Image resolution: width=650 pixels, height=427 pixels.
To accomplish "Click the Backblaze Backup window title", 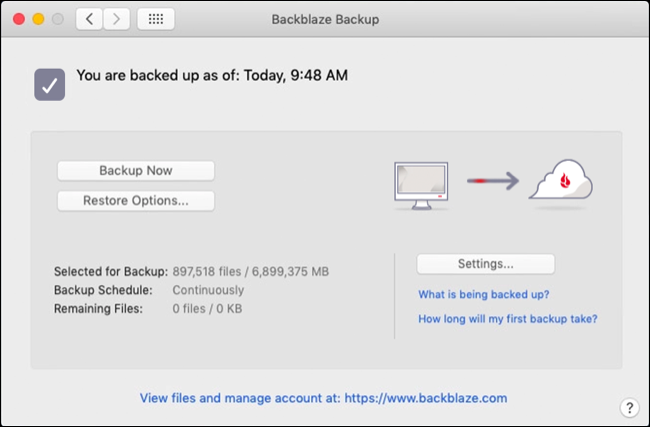I will point(325,19).
